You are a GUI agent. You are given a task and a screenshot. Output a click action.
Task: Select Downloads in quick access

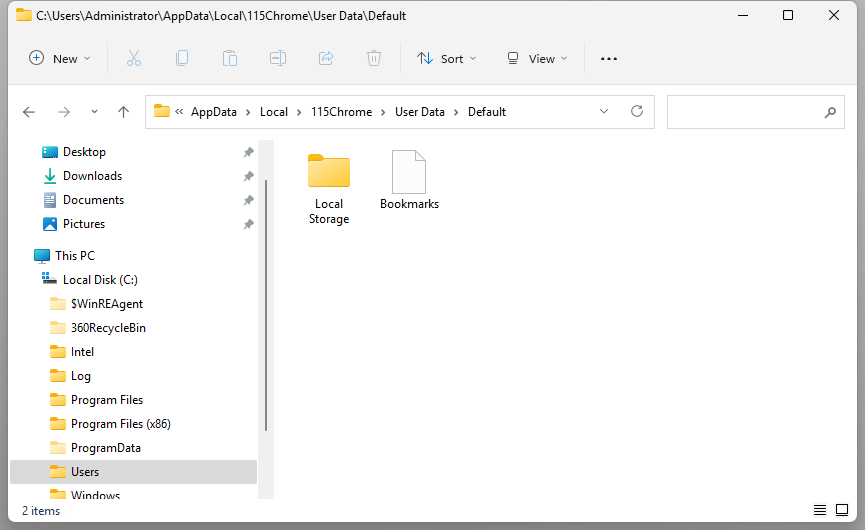click(92, 176)
